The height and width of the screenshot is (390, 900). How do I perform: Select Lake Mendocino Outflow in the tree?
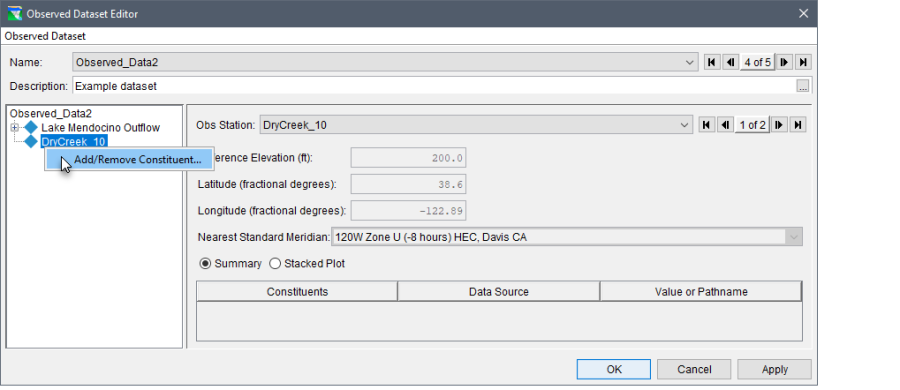tap(100, 128)
